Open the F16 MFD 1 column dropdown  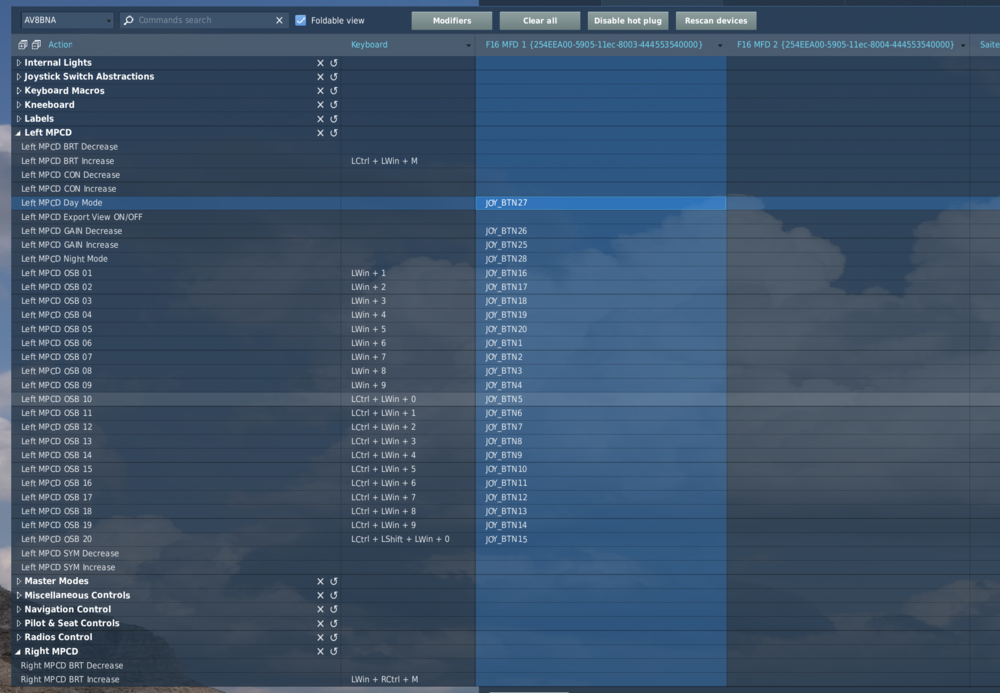point(720,45)
